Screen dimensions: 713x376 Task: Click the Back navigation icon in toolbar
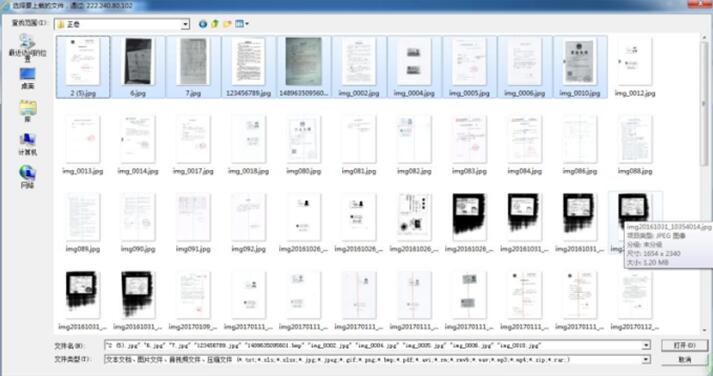203,24
